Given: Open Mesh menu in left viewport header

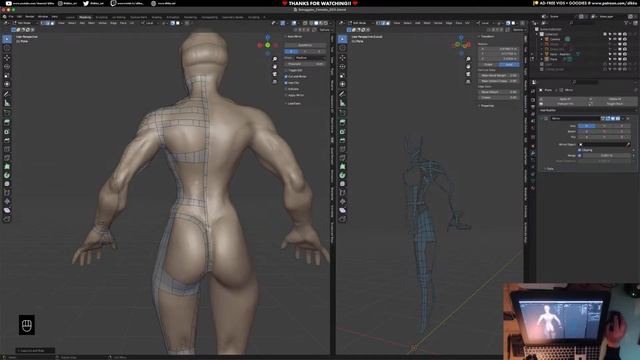Looking at the screenshot, I should pos(91,23).
